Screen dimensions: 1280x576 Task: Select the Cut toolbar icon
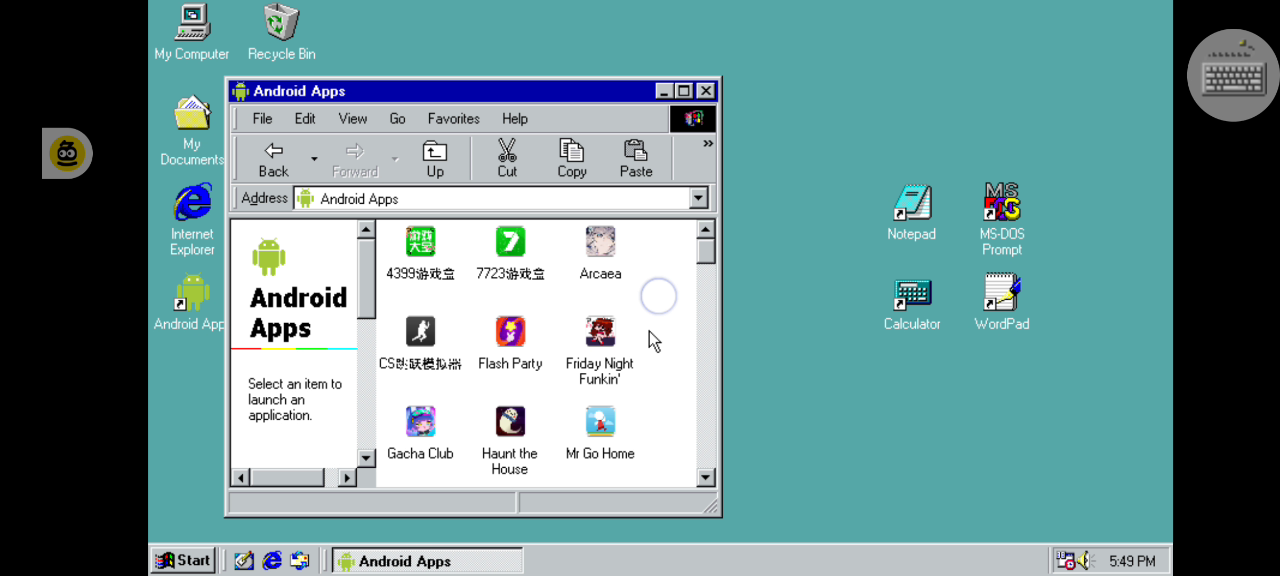[507, 157]
